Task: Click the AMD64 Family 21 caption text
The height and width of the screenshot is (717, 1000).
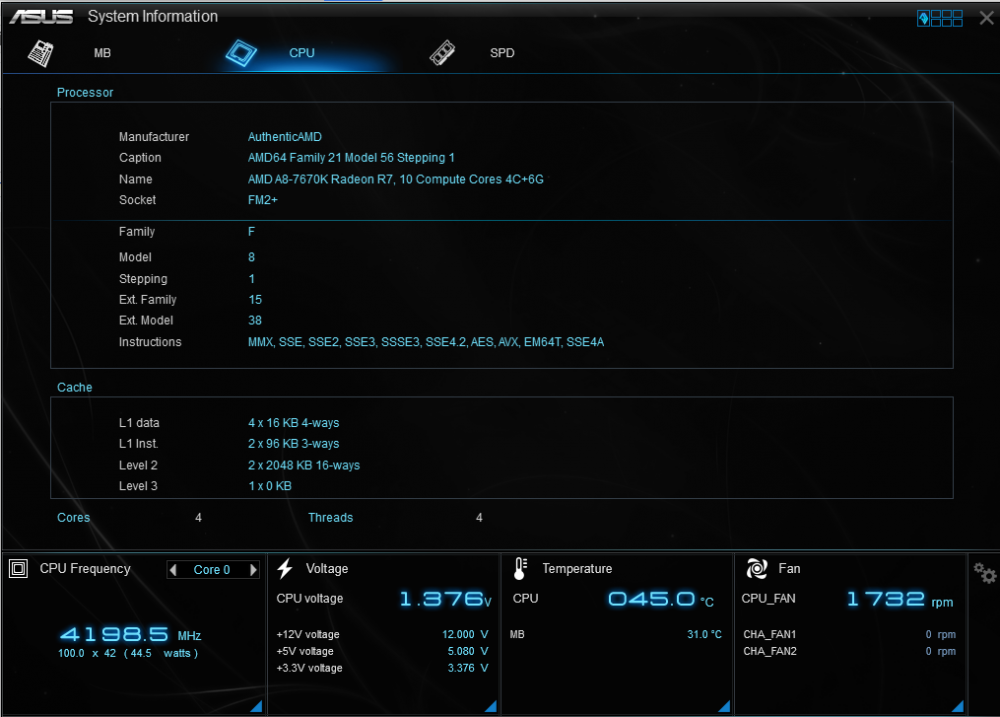Action: [x=351, y=158]
